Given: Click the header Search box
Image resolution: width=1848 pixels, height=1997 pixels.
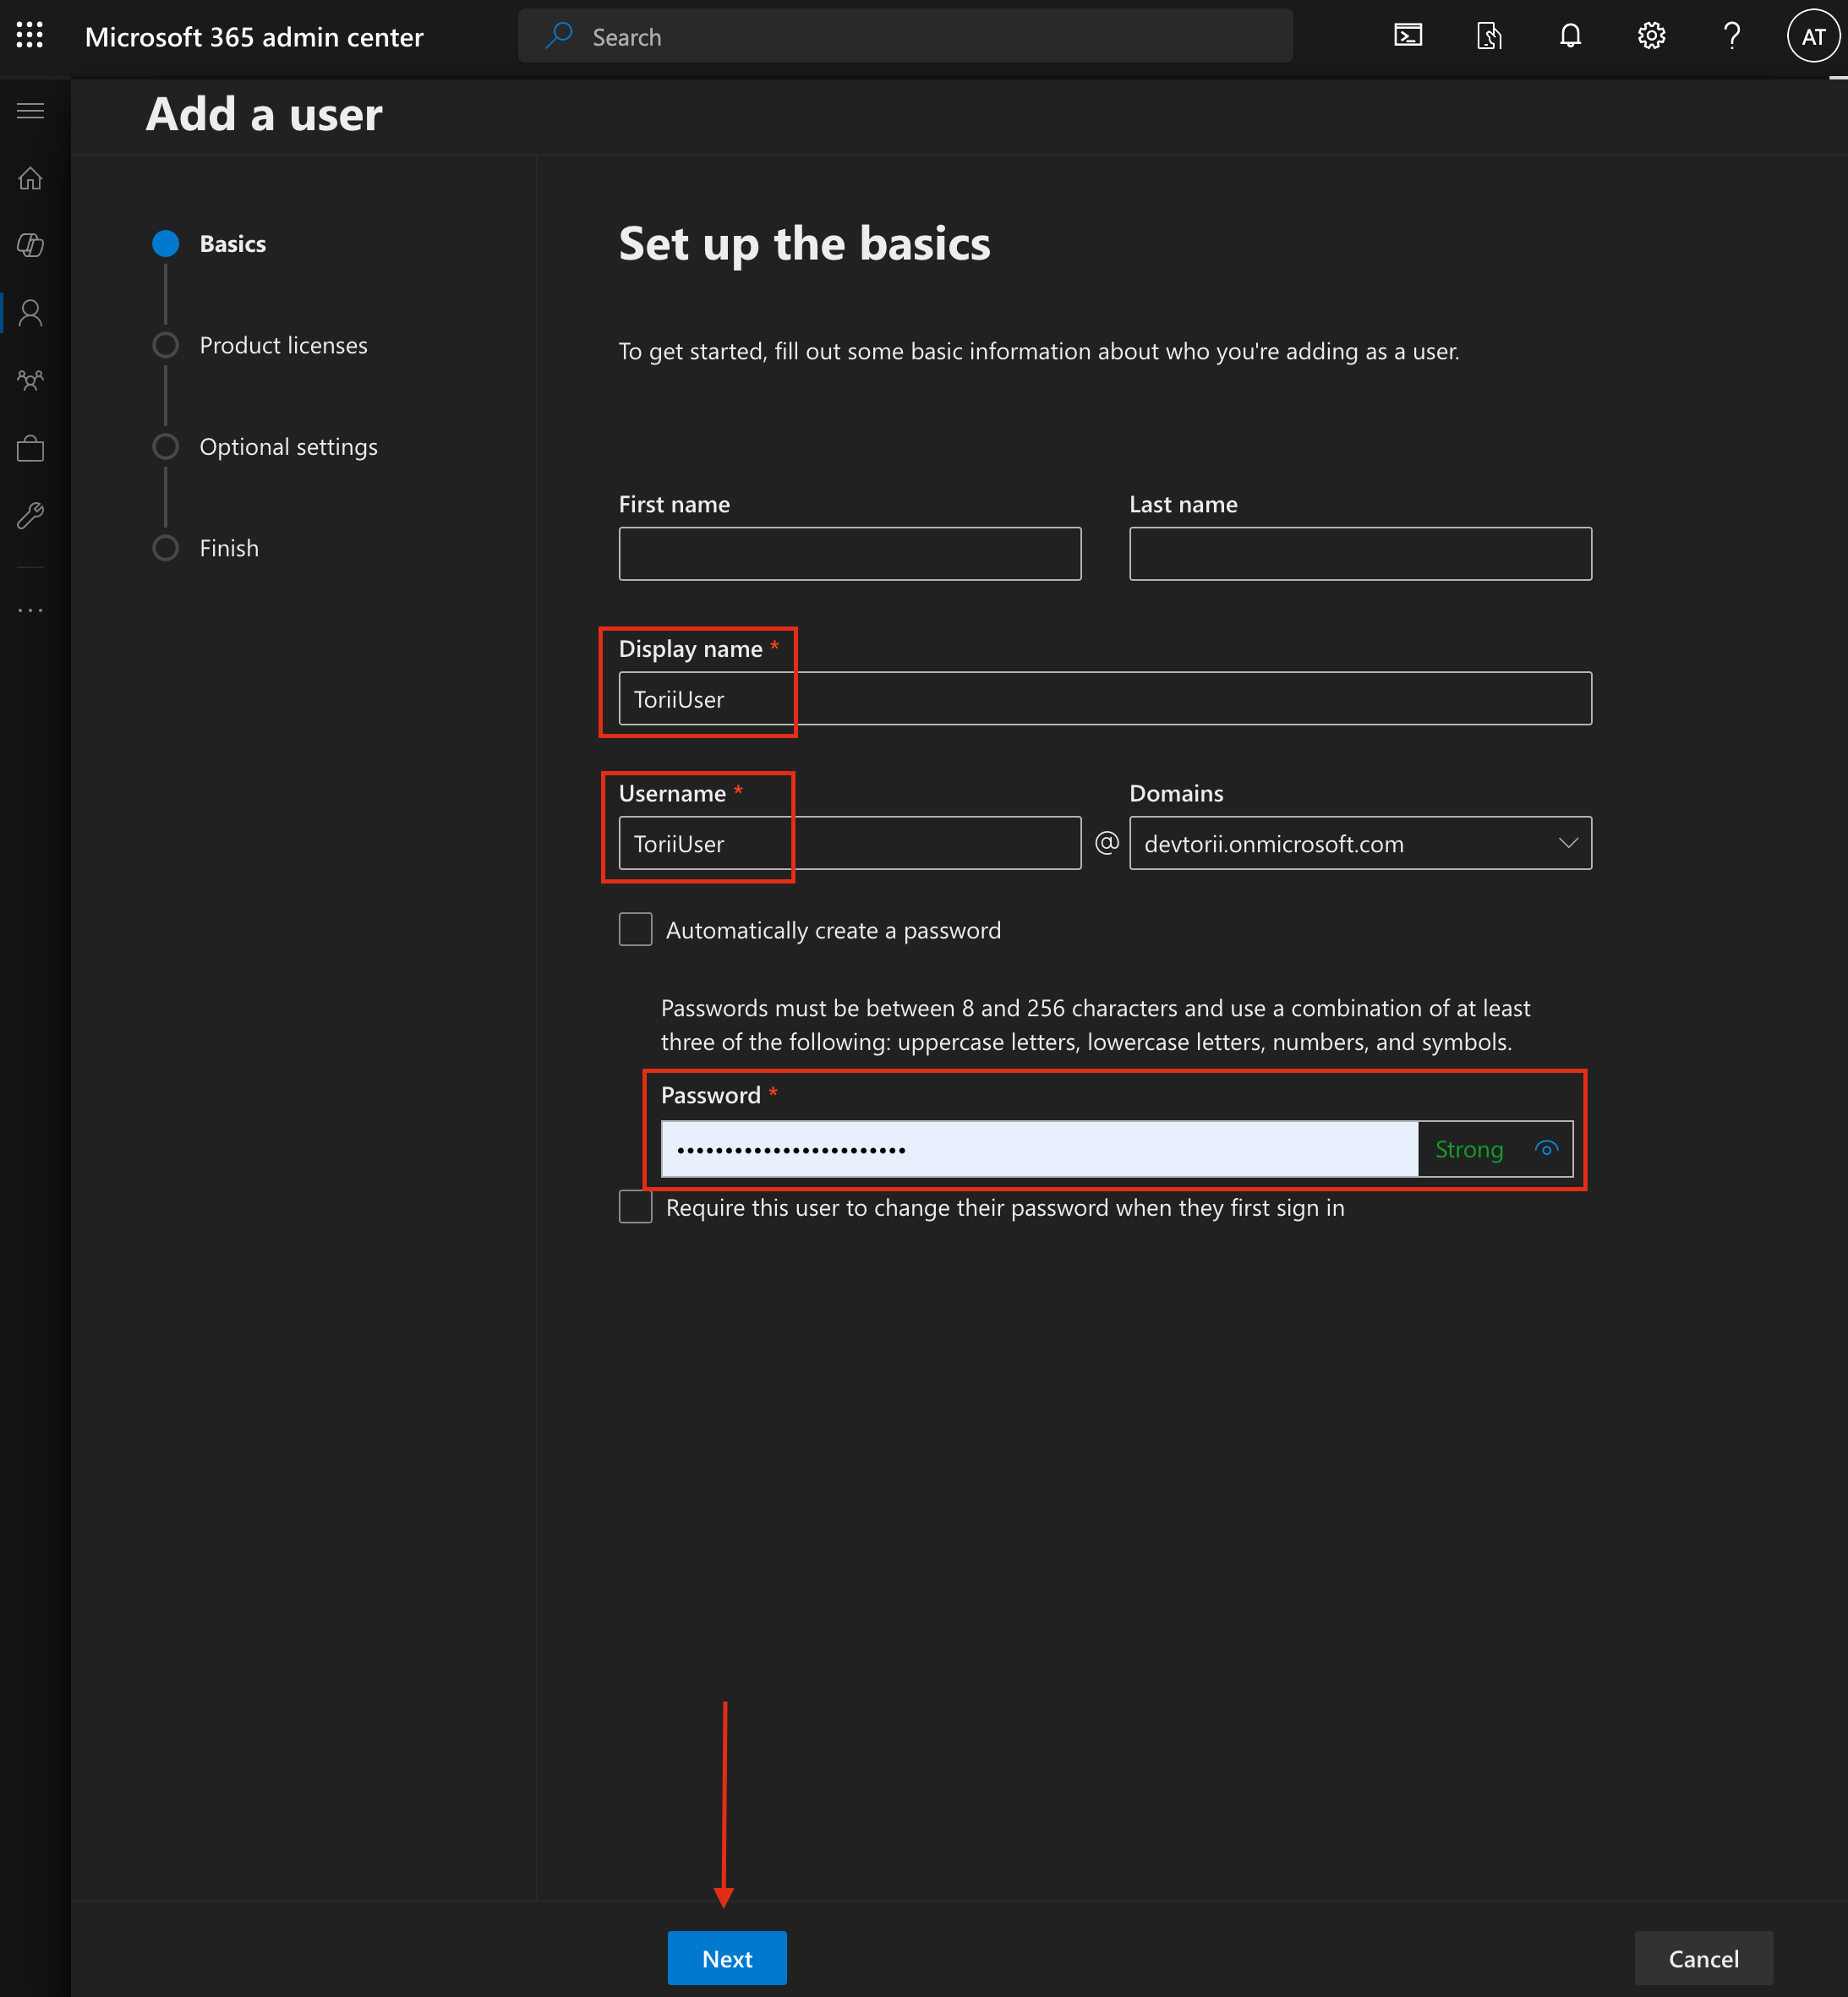Looking at the screenshot, I should (x=905, y=36).
